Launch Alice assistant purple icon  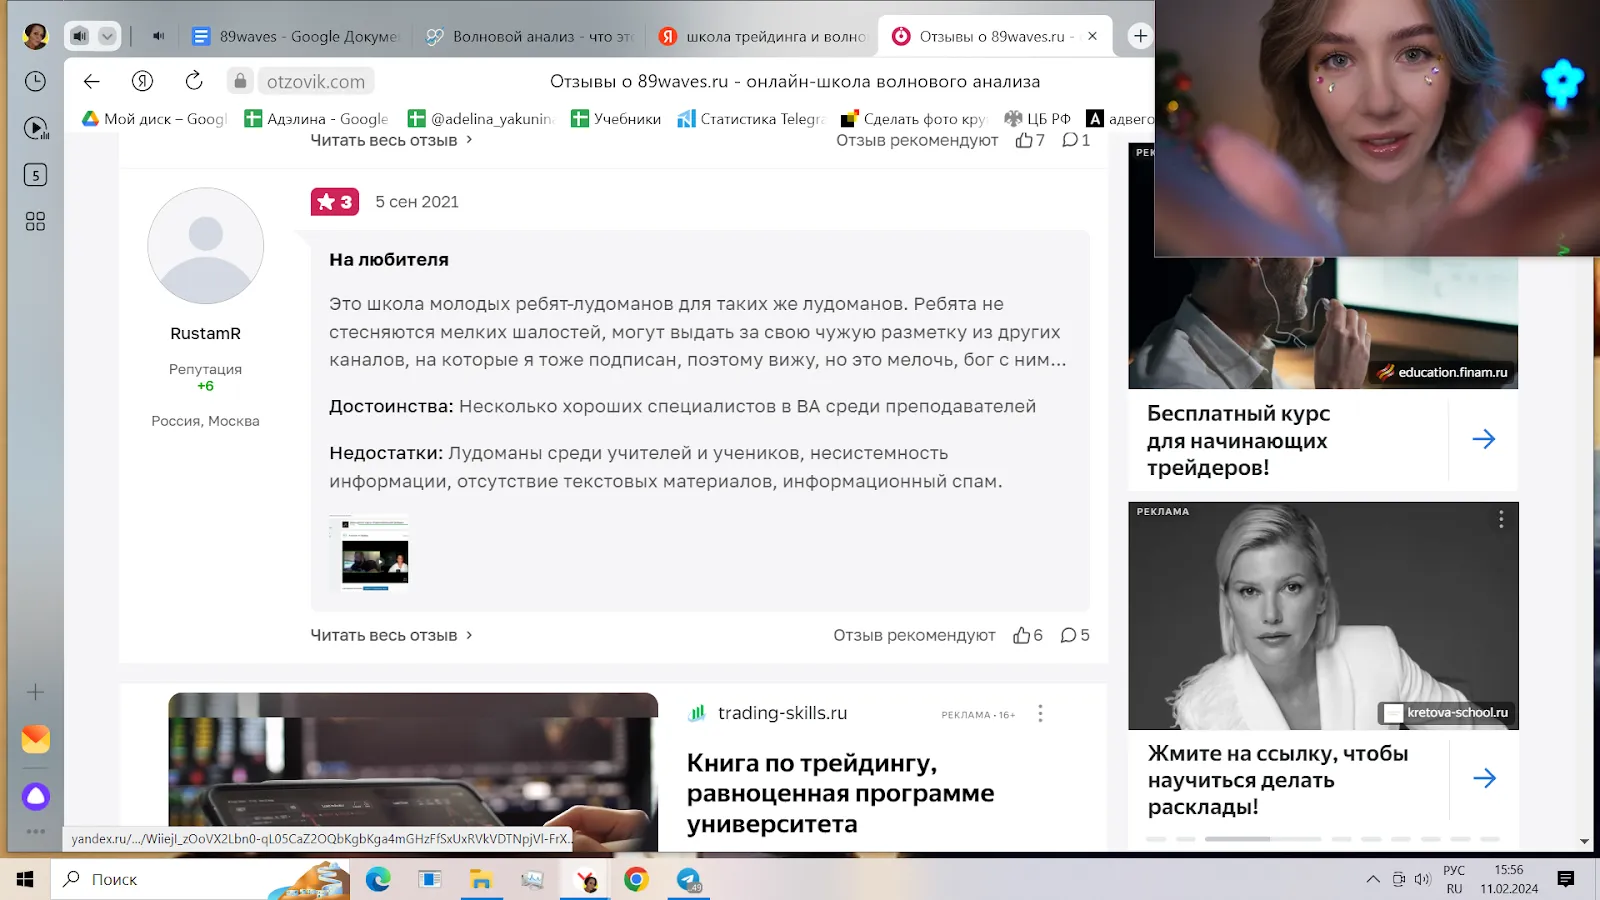(36, 796)
